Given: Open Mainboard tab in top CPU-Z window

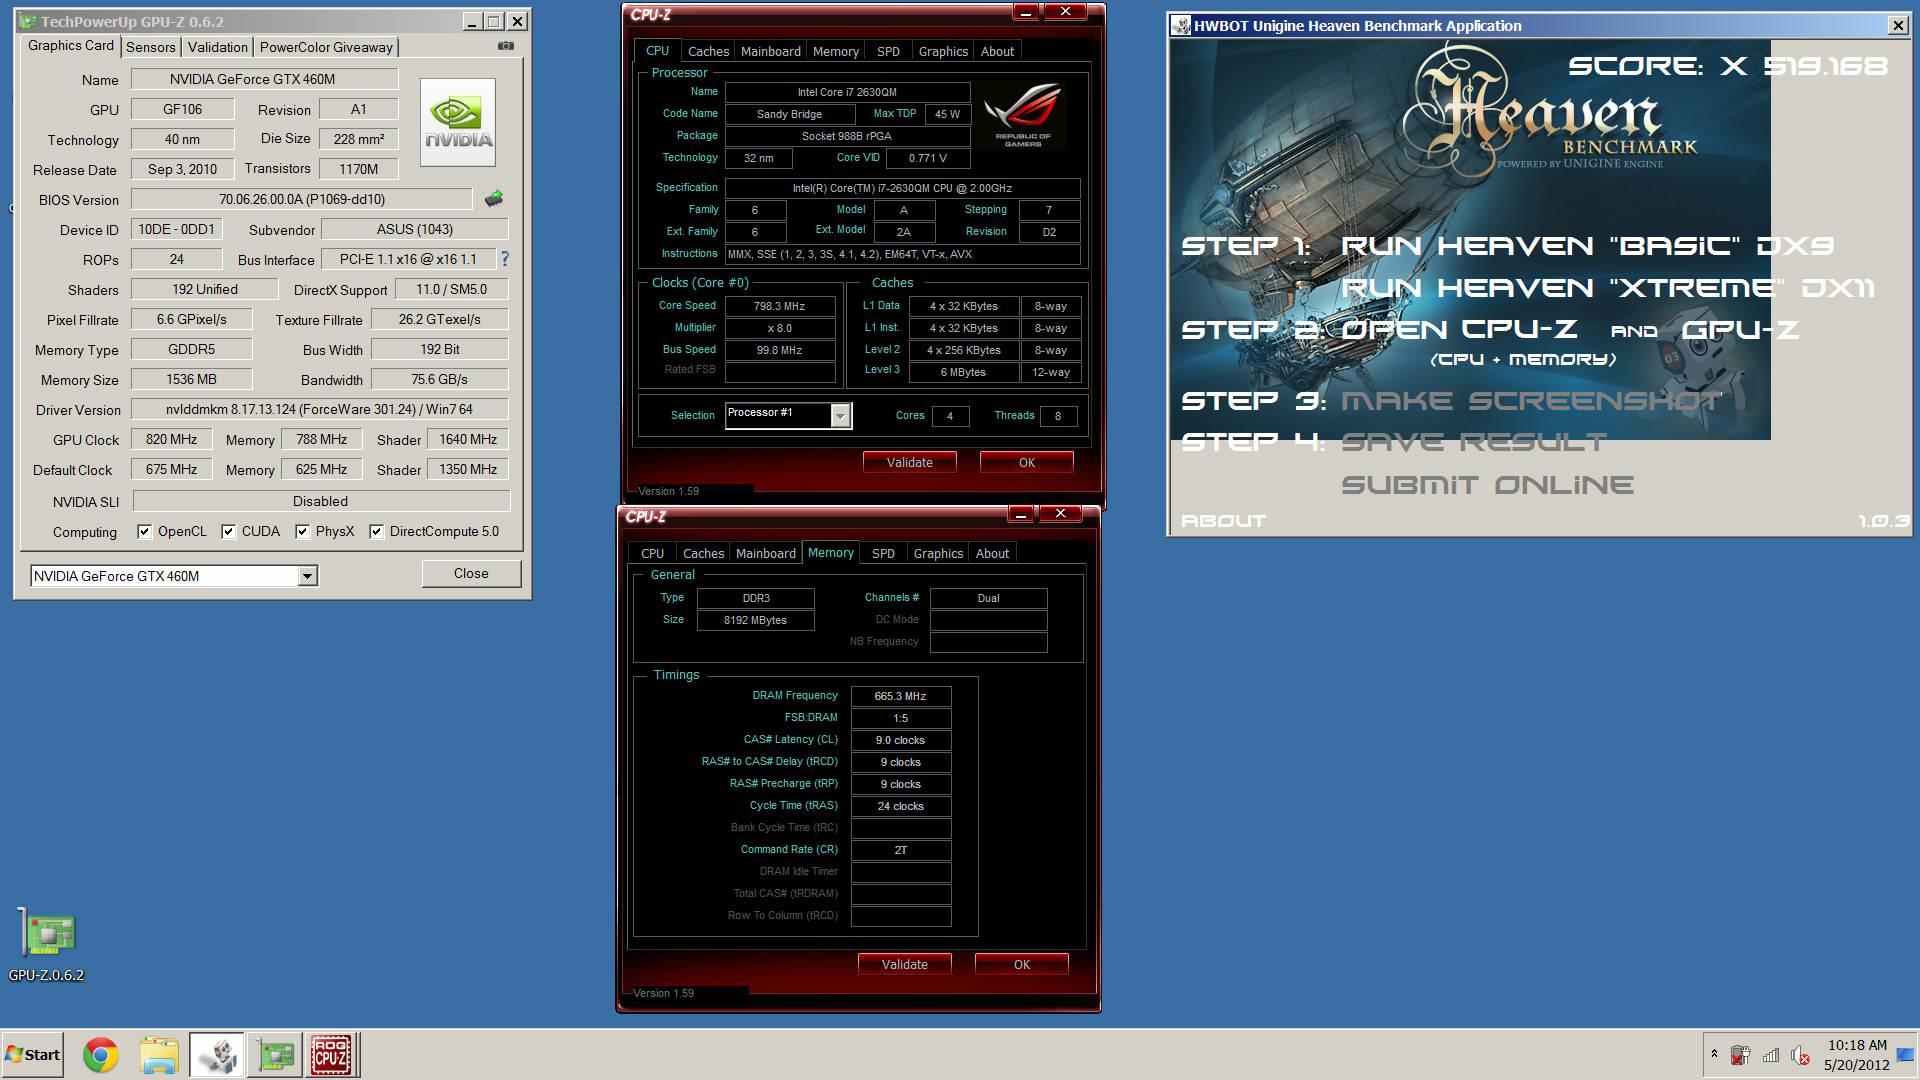Looking at the screenshot, I should 770,51.
